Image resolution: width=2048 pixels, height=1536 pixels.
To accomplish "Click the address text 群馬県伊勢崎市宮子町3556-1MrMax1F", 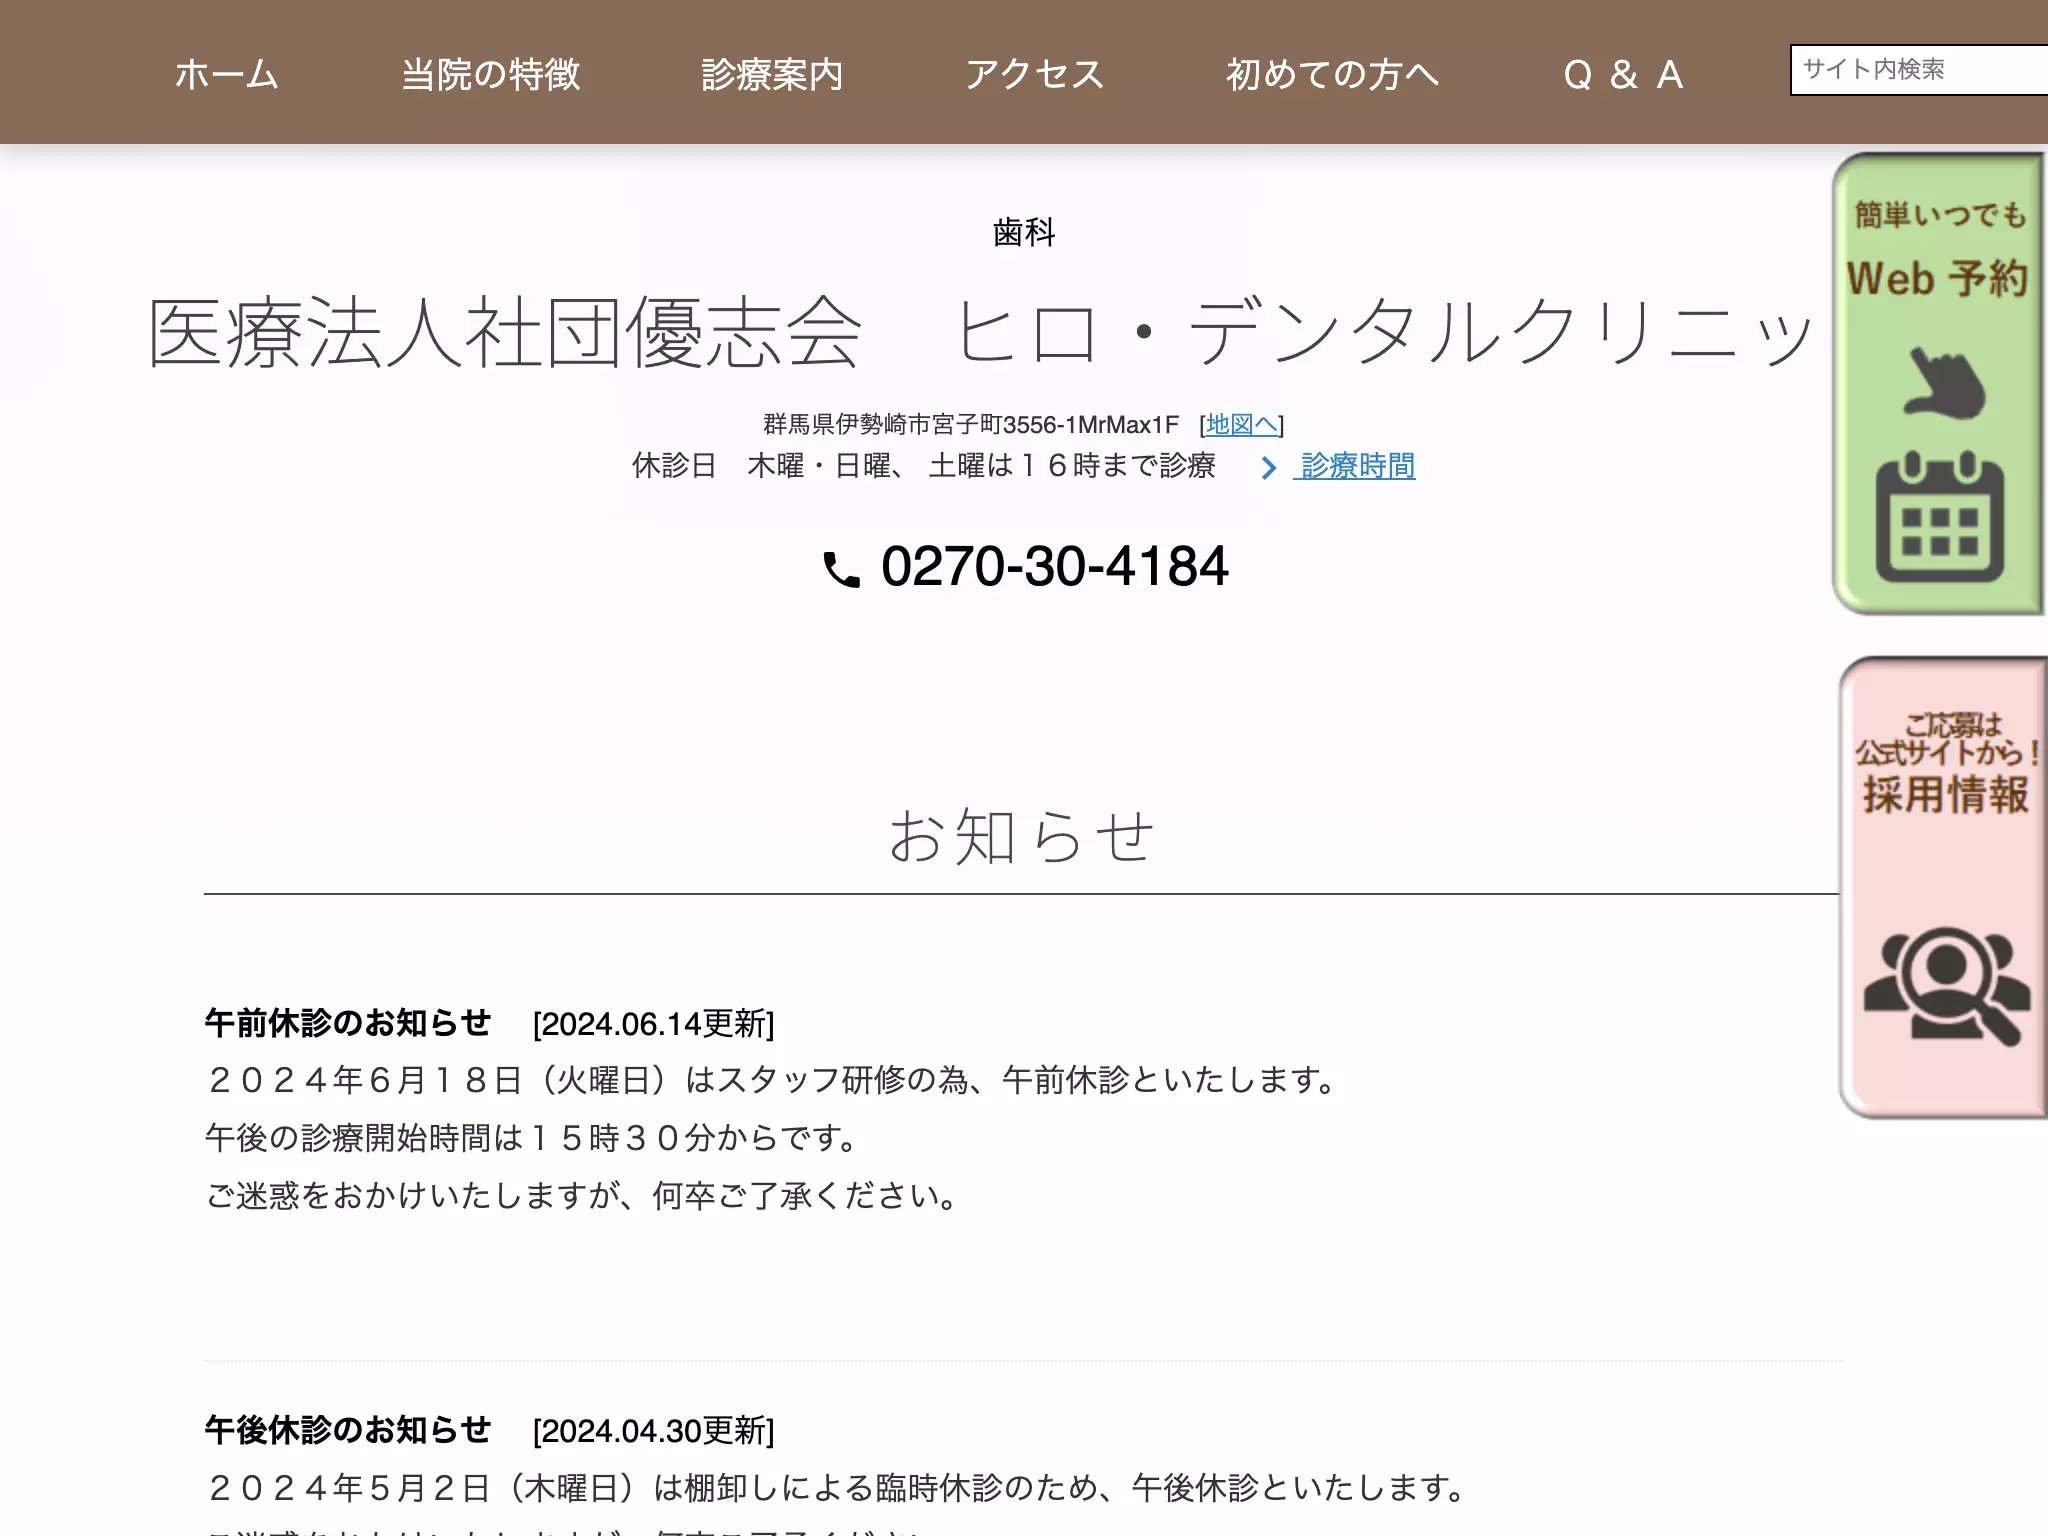I will click(971, 425).
